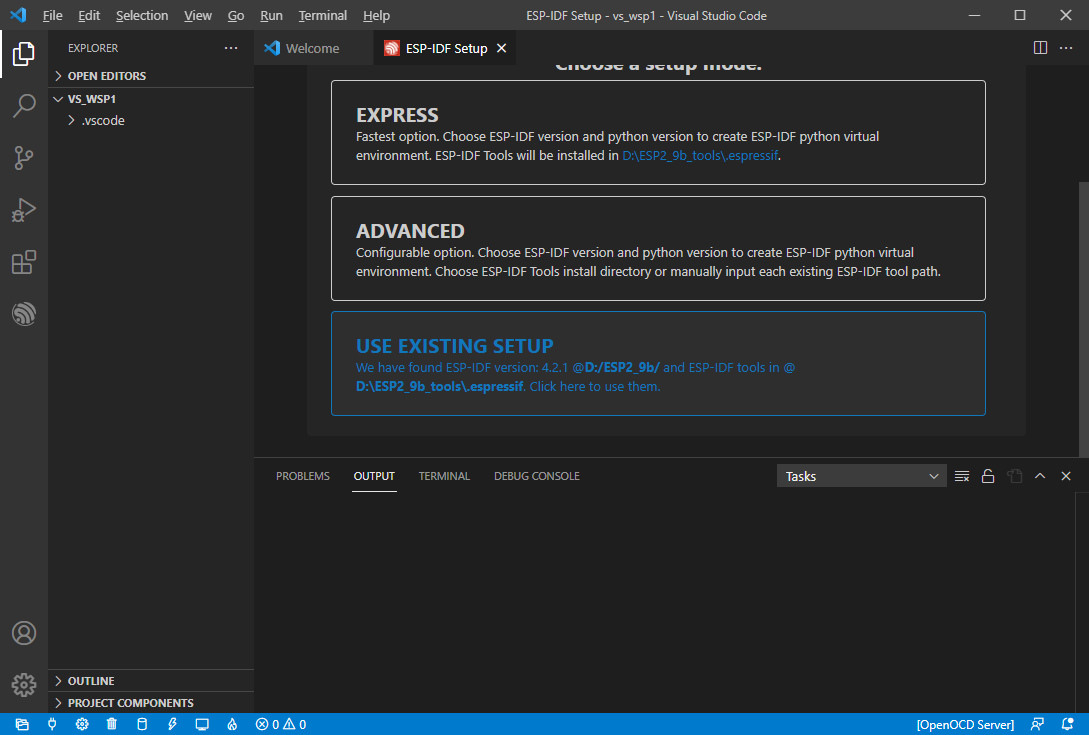Open SDK Configuration editor with the gear icon
The width and height of the screenshot is (1089, 735).
point(82,723)
